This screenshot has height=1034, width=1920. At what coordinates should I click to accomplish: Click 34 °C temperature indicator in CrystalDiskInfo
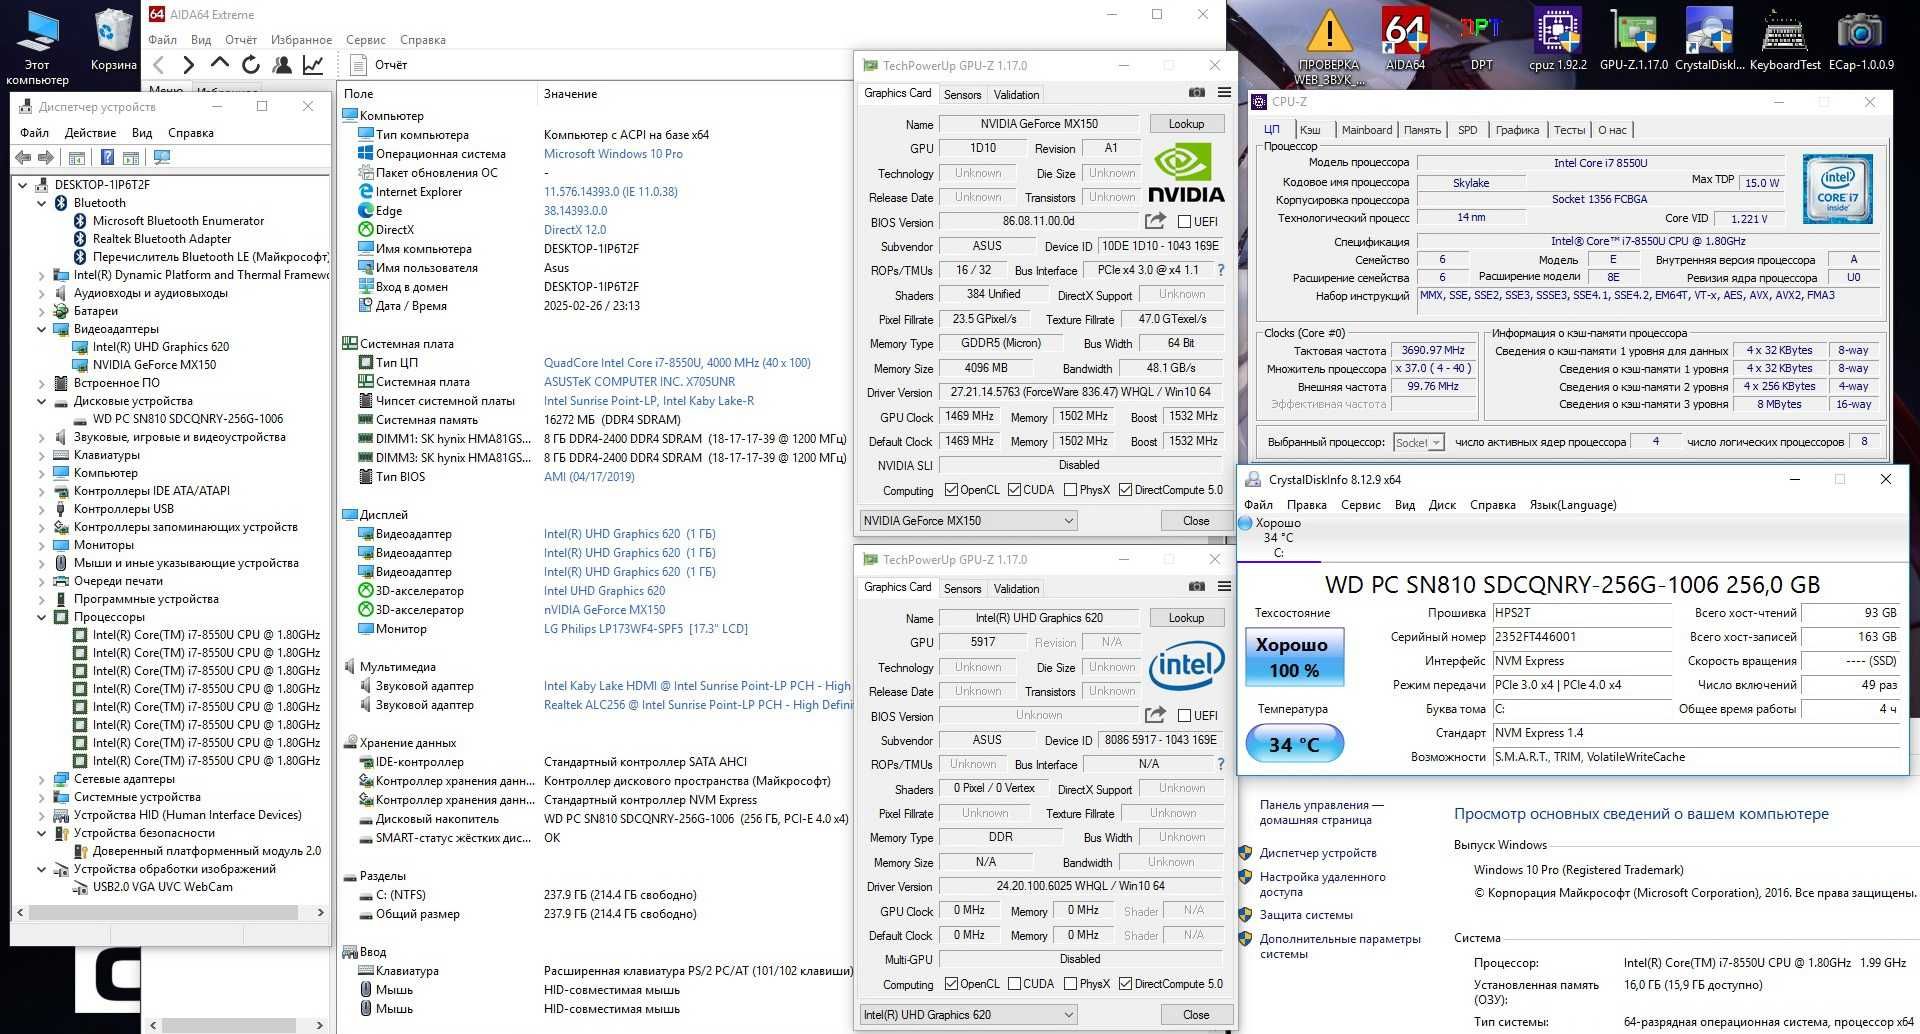[x=1294, y=745]
